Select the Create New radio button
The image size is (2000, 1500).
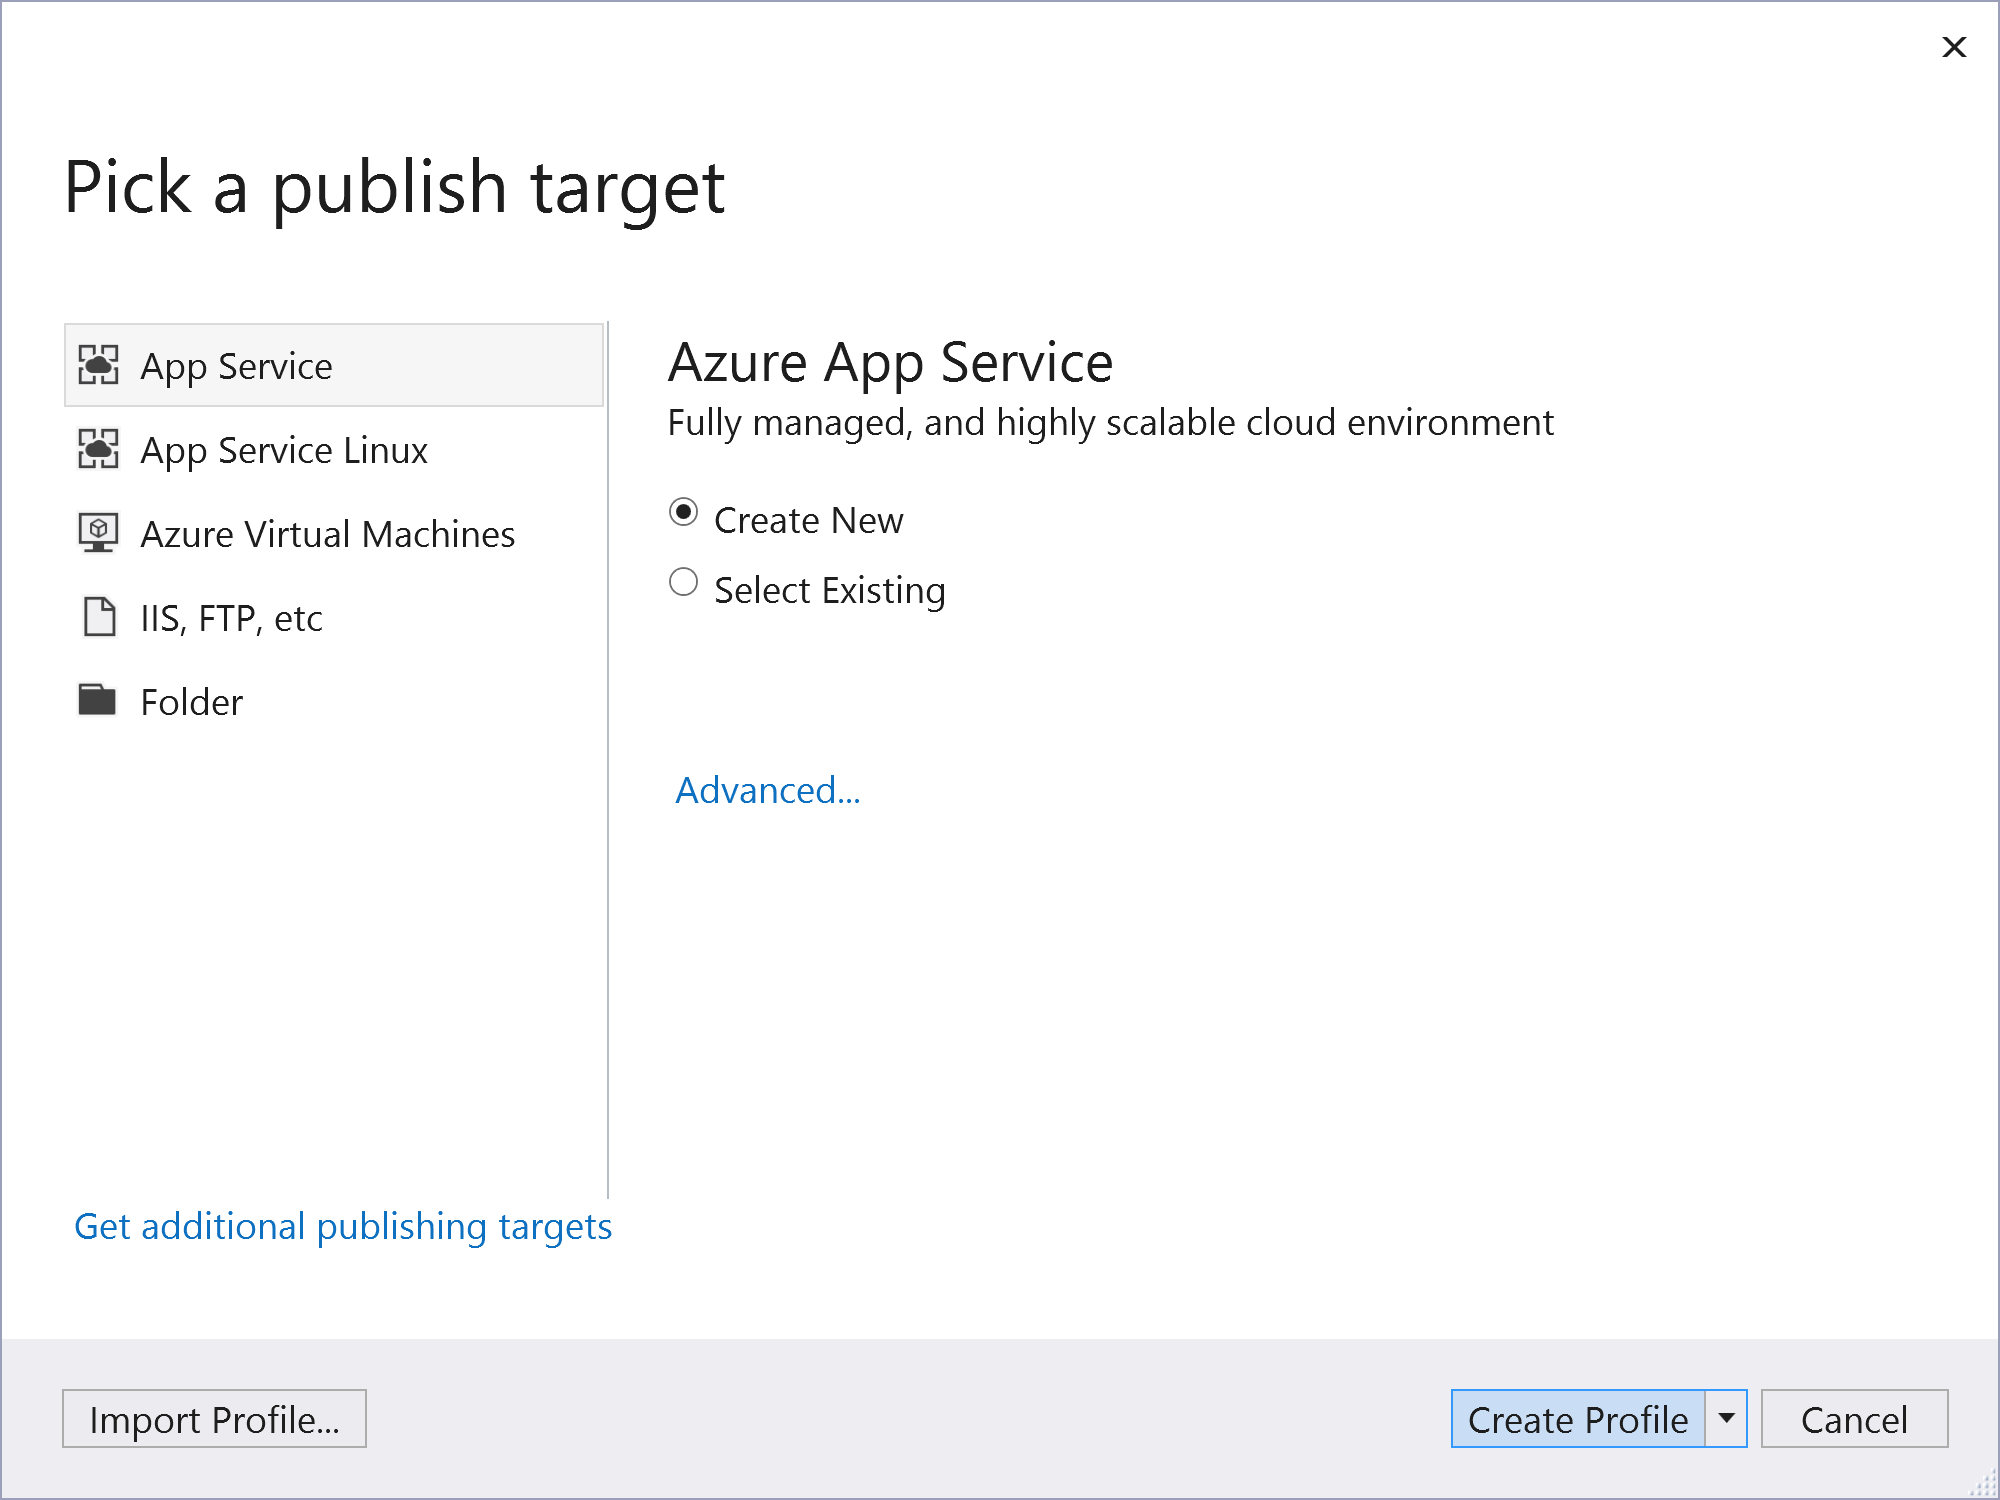tap(683, 512)
